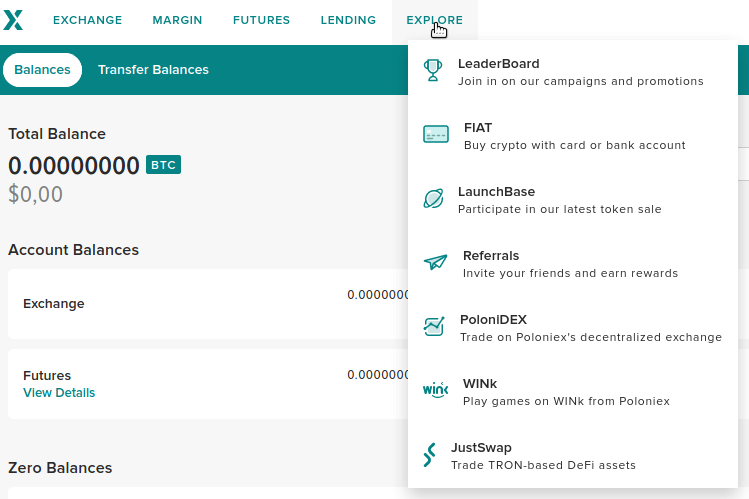Select 'Trade TRON-based DeFi assets' entry

pos(543,465)
